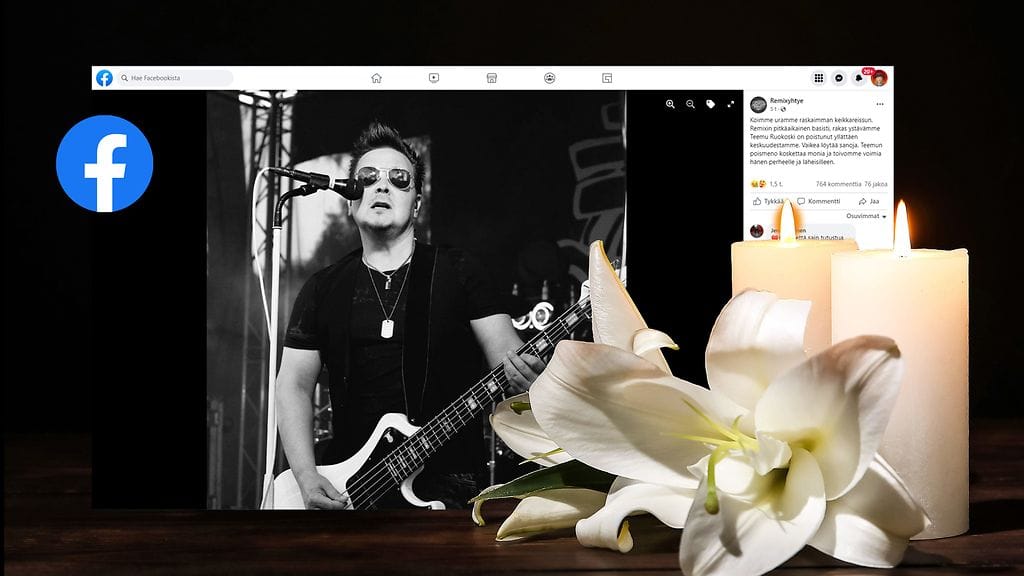Click the Hae Facebookista search field
Screen dimensions: 1024x576
click(x=175, y=78)
